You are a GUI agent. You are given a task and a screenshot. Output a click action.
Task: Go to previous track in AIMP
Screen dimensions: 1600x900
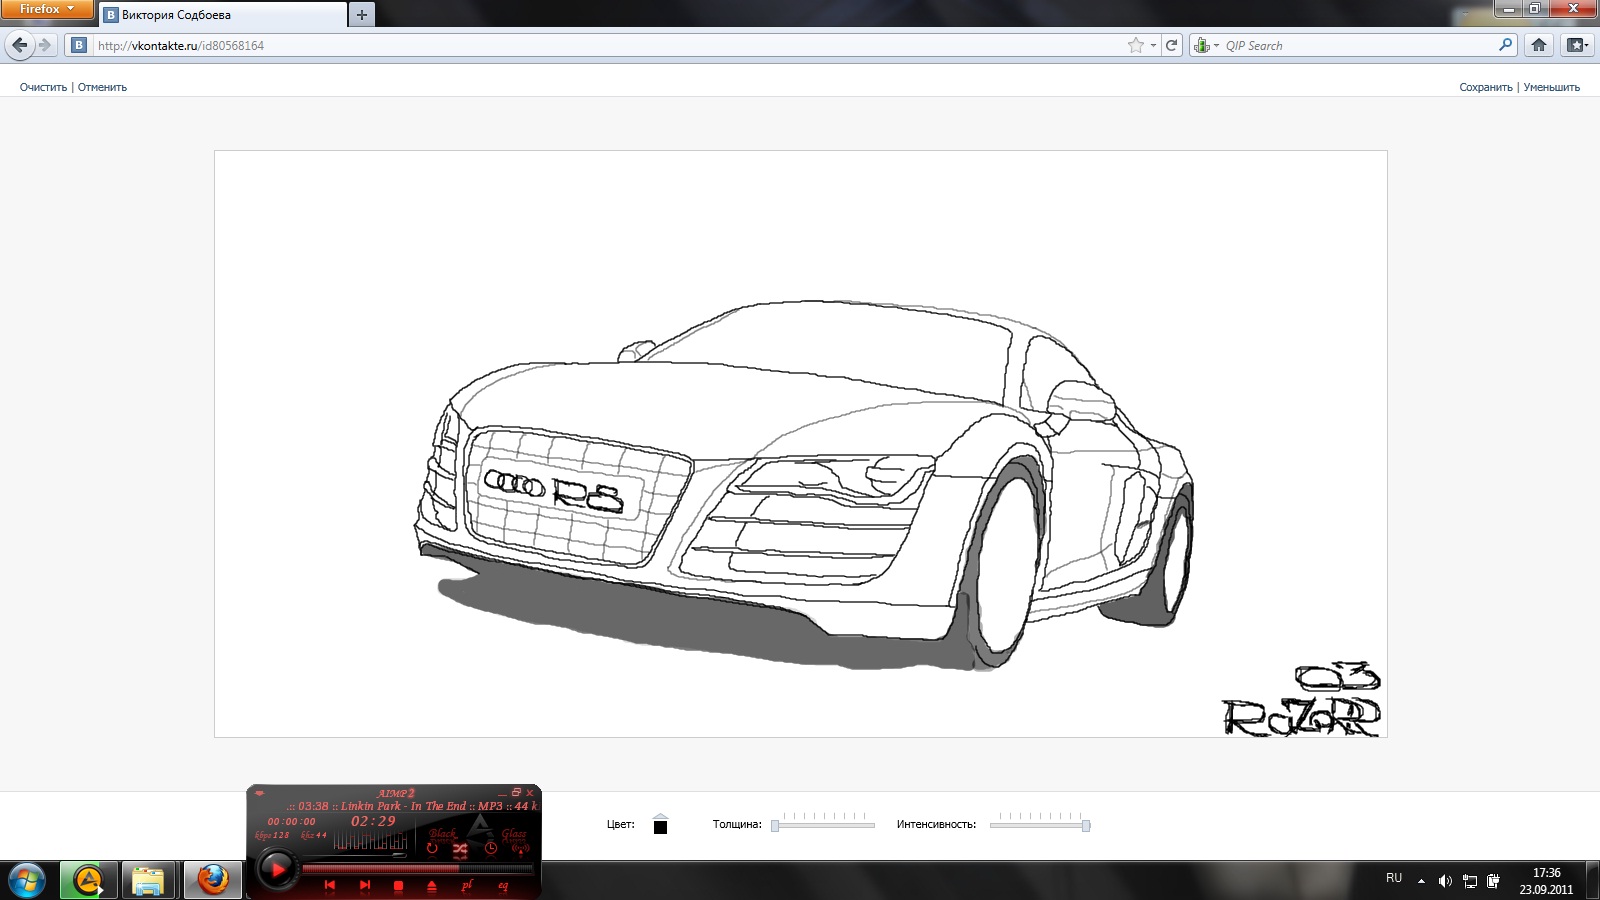(329, 885)
